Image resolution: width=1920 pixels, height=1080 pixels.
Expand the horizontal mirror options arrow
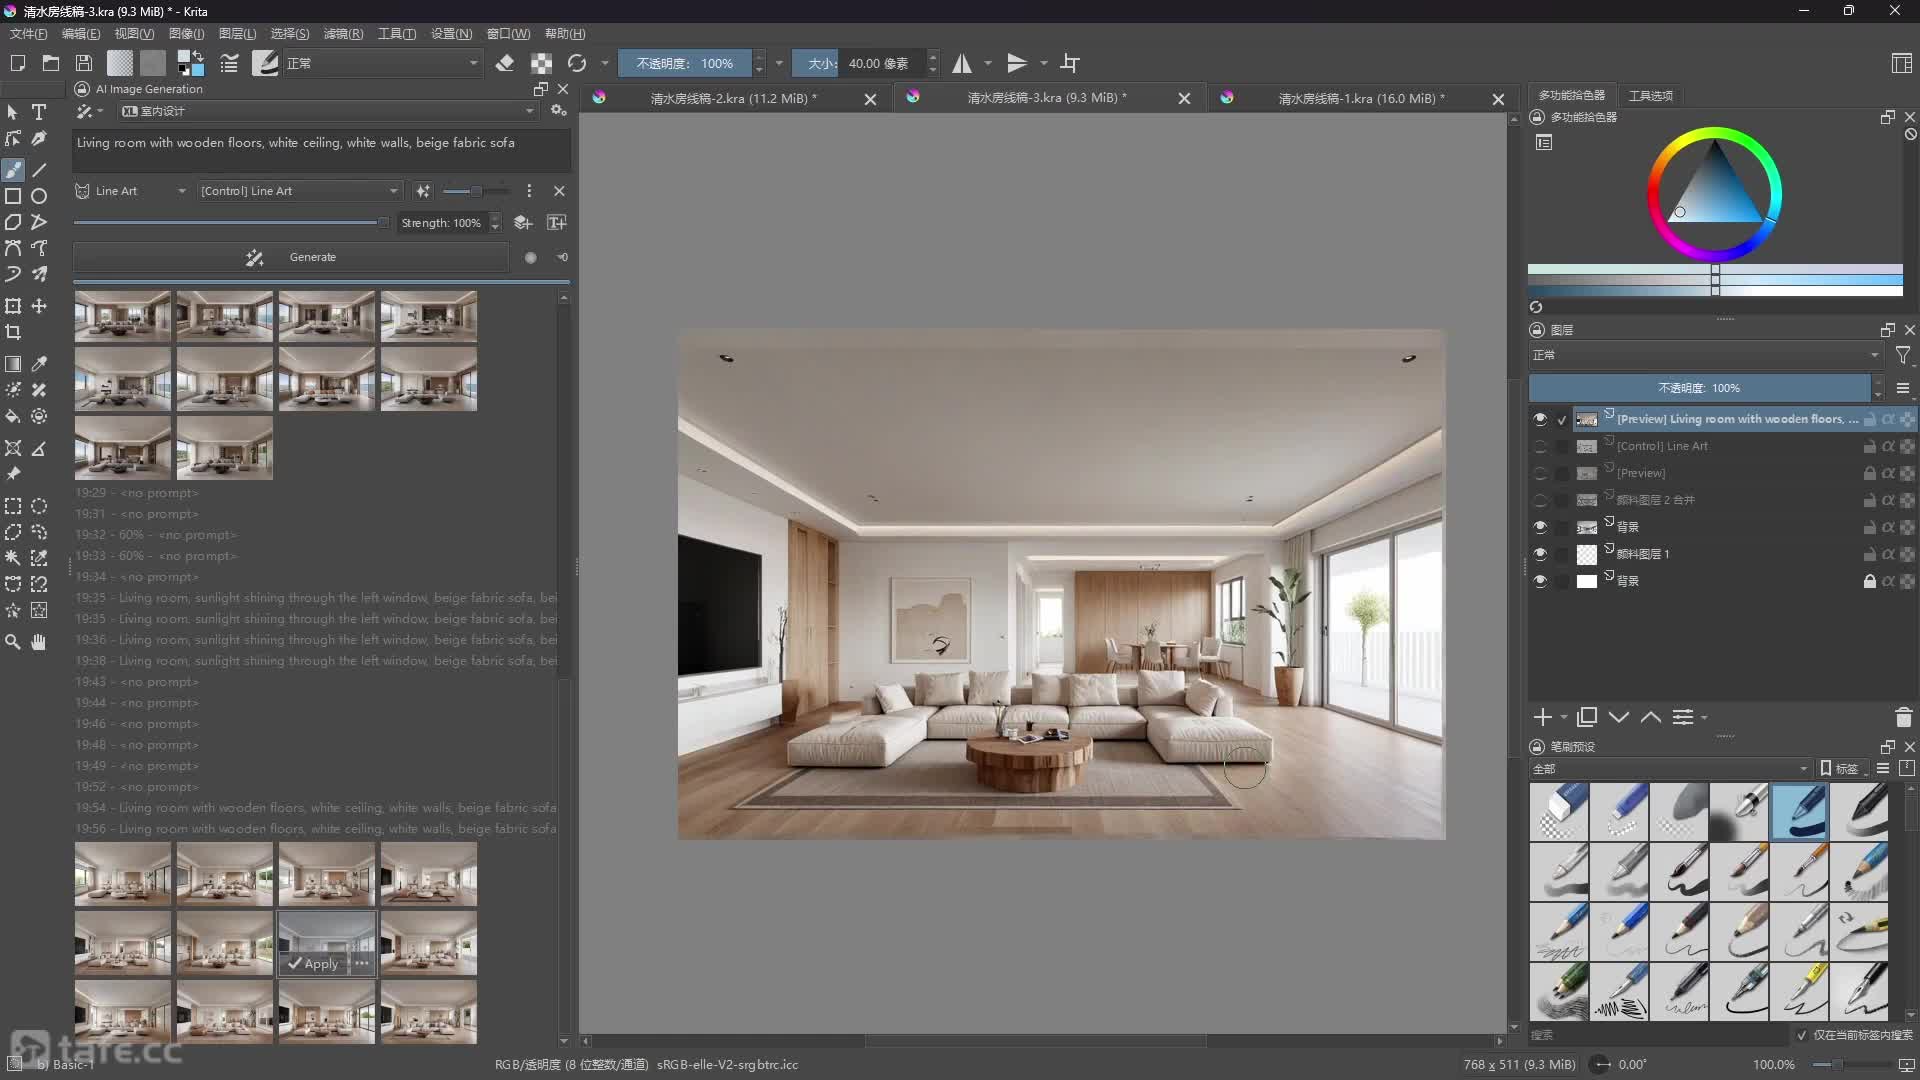click(988, 63)
